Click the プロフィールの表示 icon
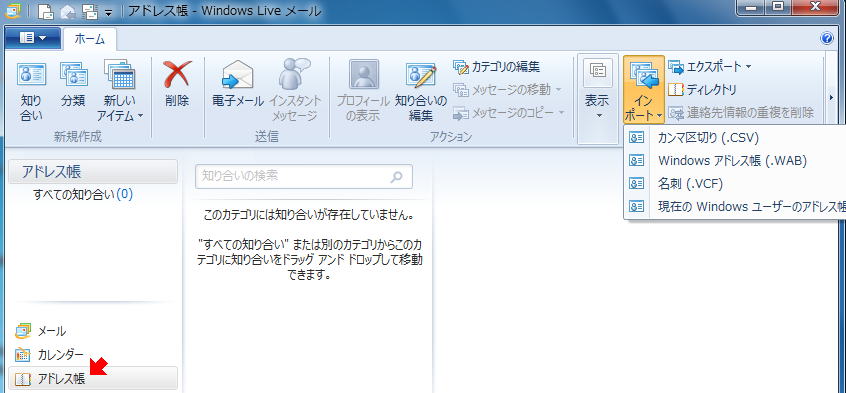 364,74
